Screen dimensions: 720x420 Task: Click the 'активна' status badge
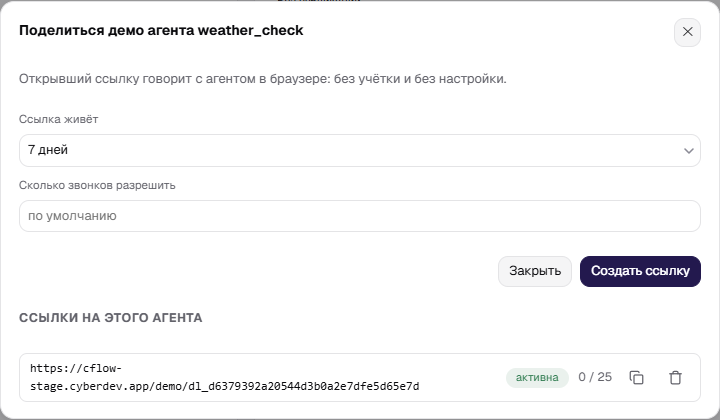537,377
